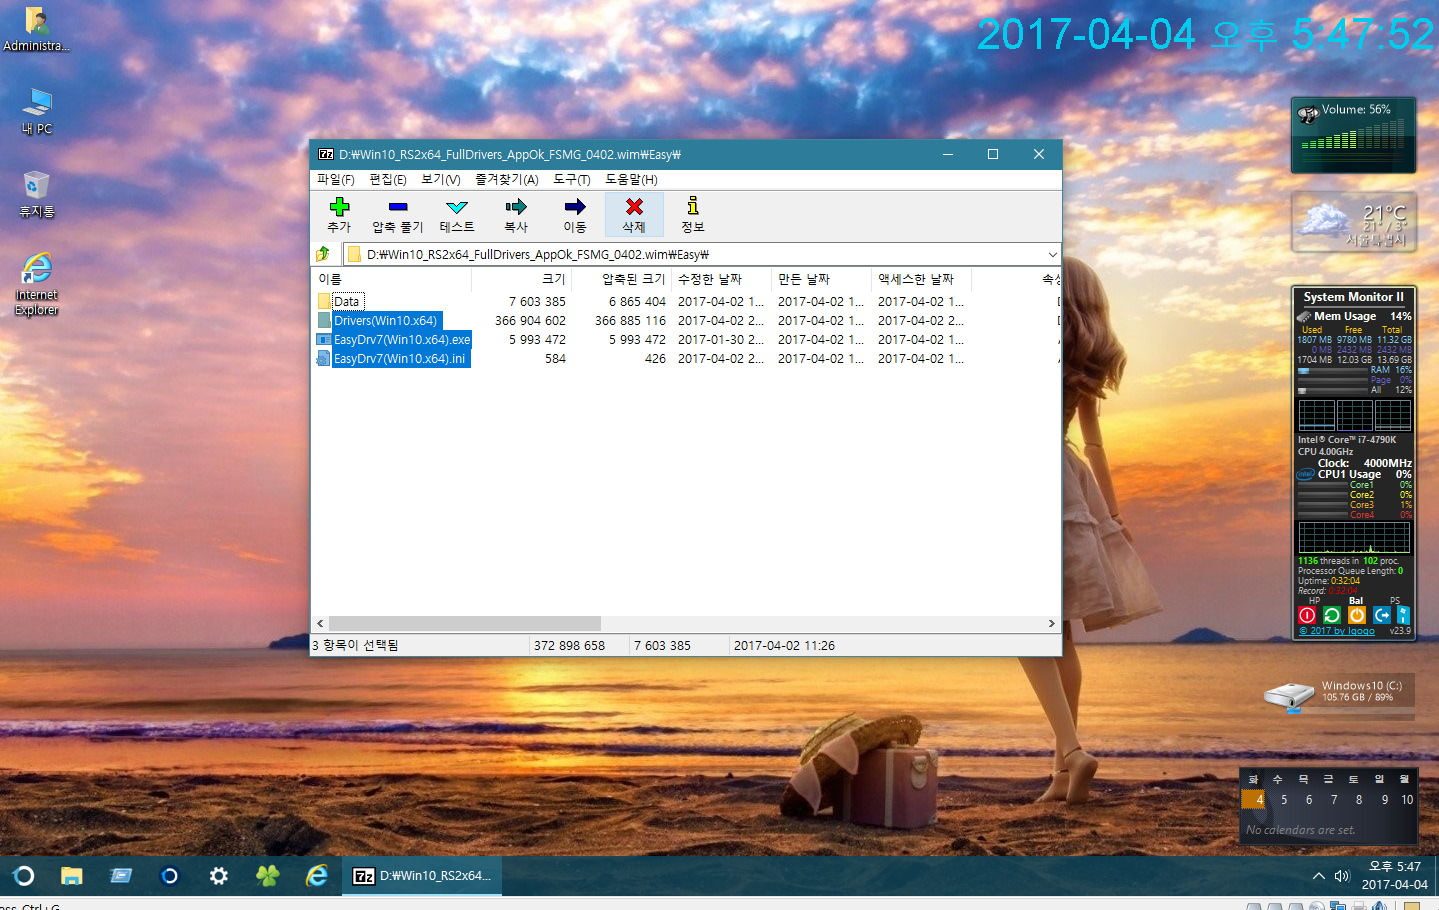Screen dimensions: 1439x910
Task: Click blue log-off button in System Monitor
Action: click(x=1382, y=615)
